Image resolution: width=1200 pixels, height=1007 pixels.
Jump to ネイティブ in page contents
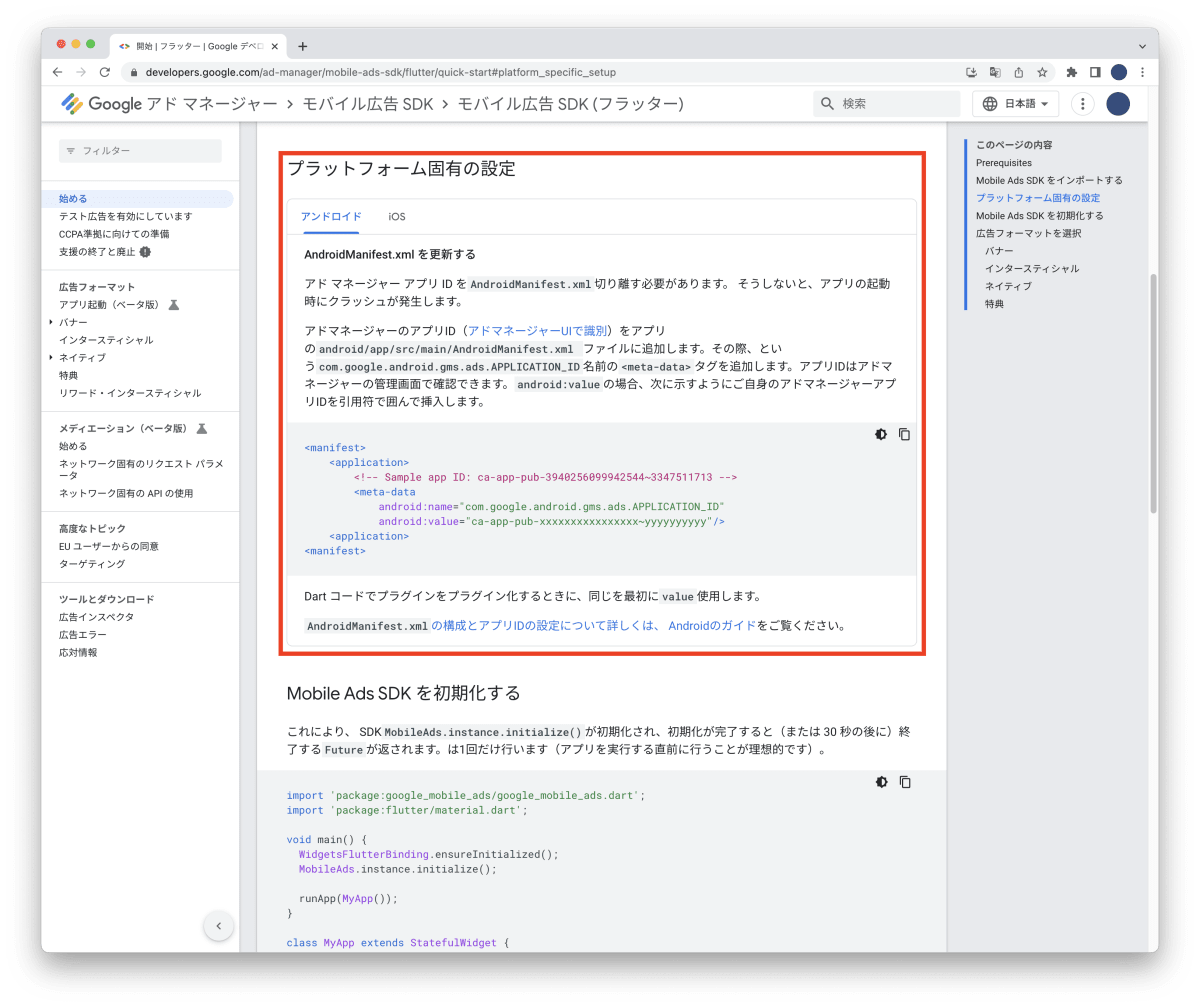tap(1008, 286)
